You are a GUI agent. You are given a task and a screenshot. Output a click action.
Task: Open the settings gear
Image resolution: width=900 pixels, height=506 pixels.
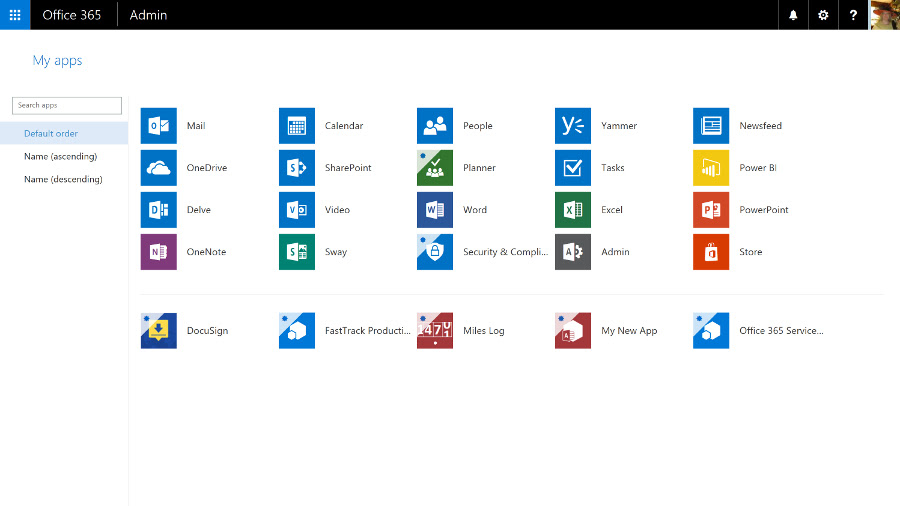point(823,15)
